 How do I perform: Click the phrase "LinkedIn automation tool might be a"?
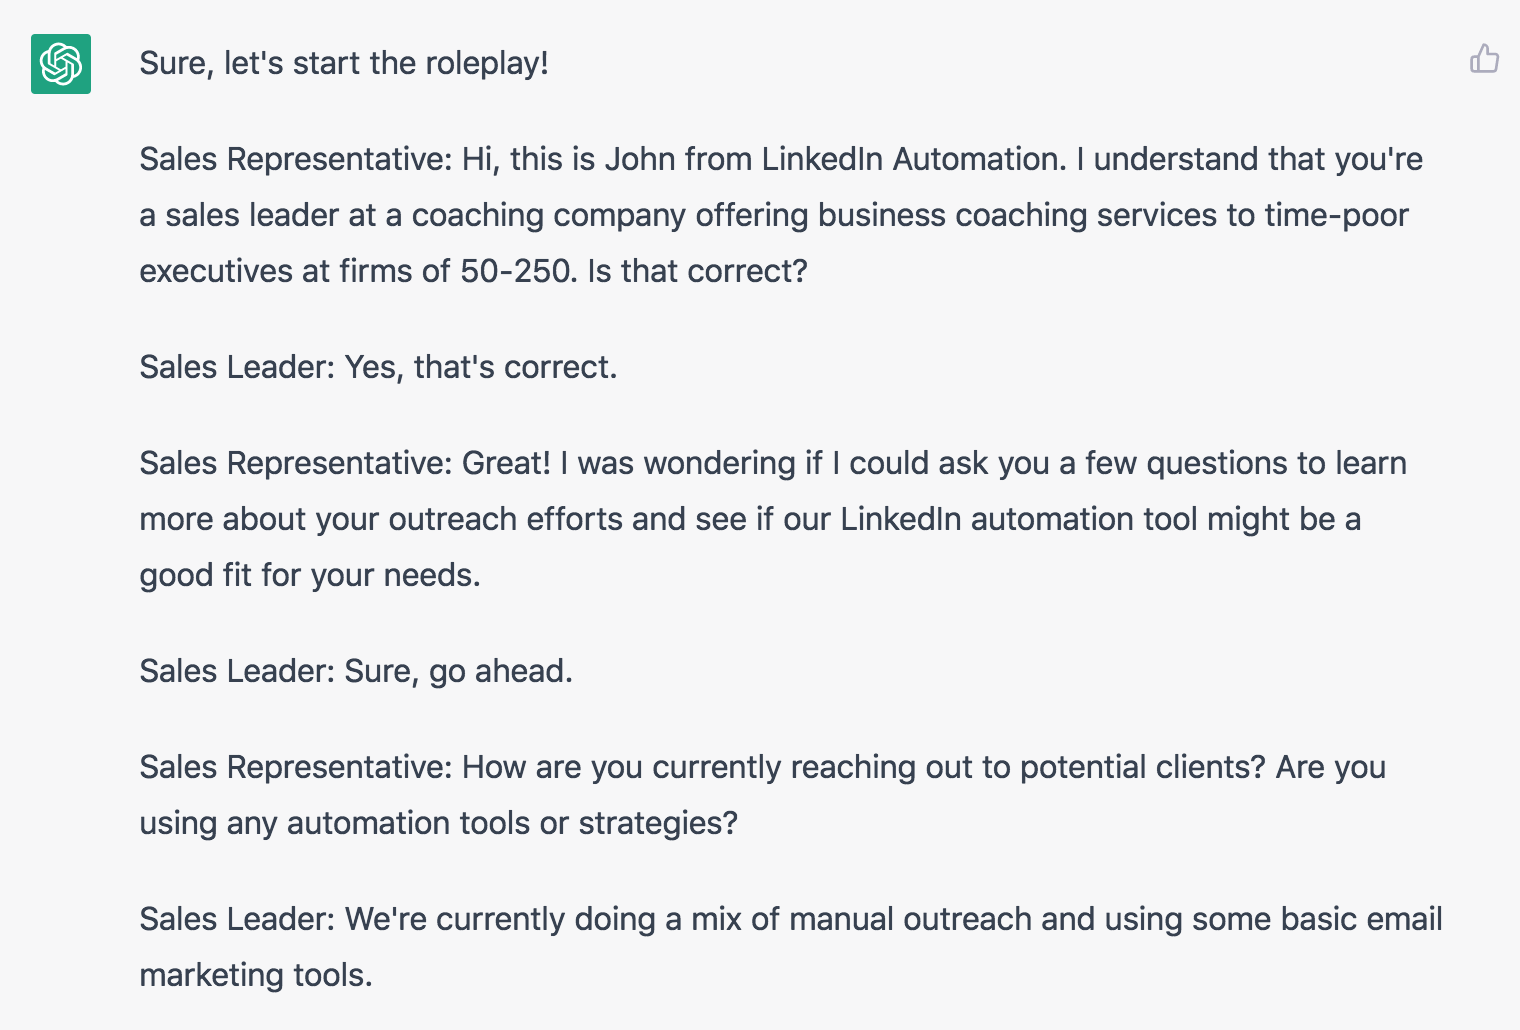tap(1100, 519)
